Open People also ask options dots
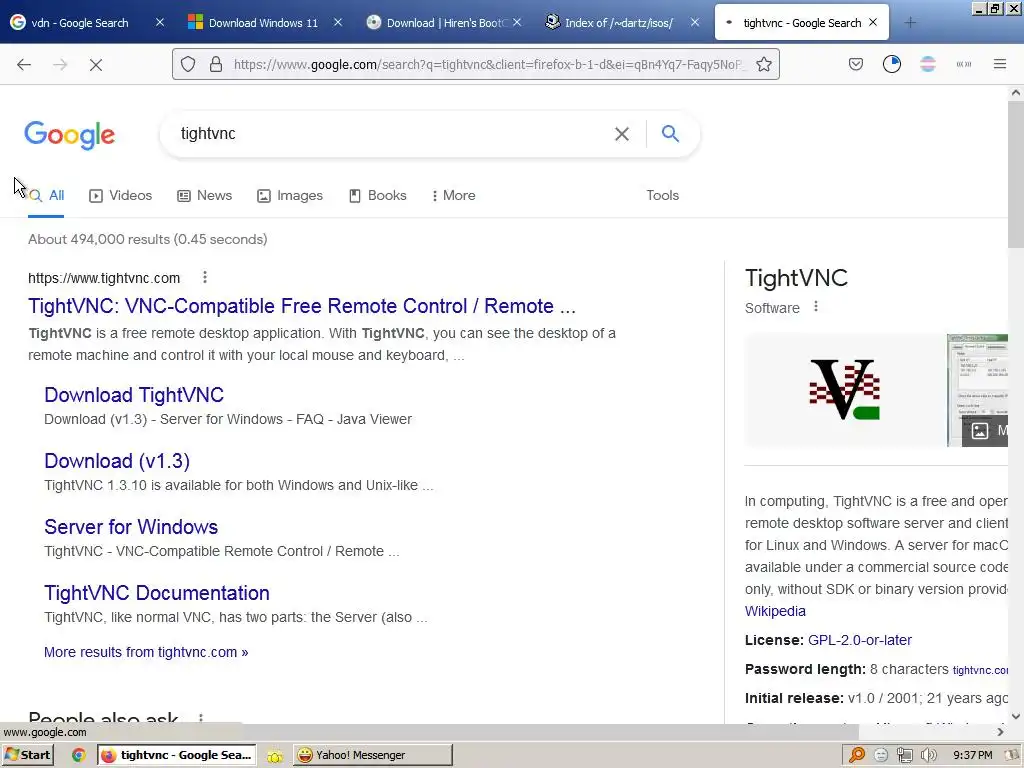Image resolution: width=1024 pixels, height=768 pixels. pos(200,718)
